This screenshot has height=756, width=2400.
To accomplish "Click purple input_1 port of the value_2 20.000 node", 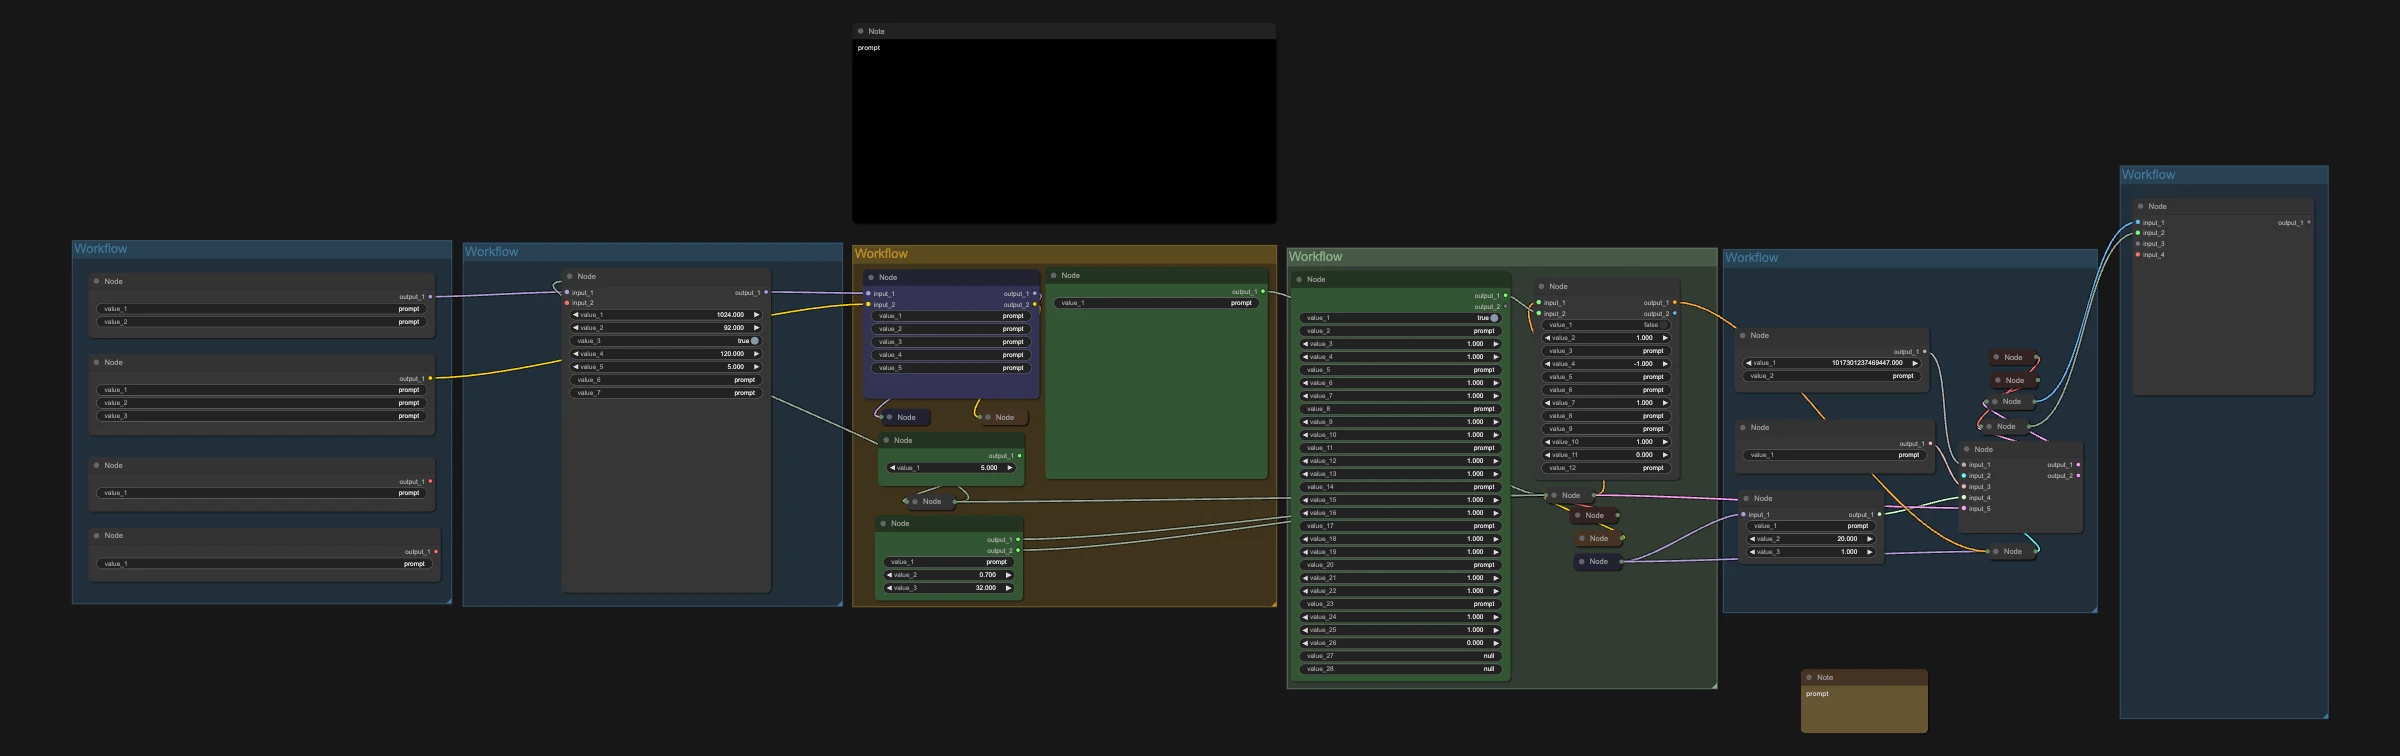I will (x=1744, y=514).
